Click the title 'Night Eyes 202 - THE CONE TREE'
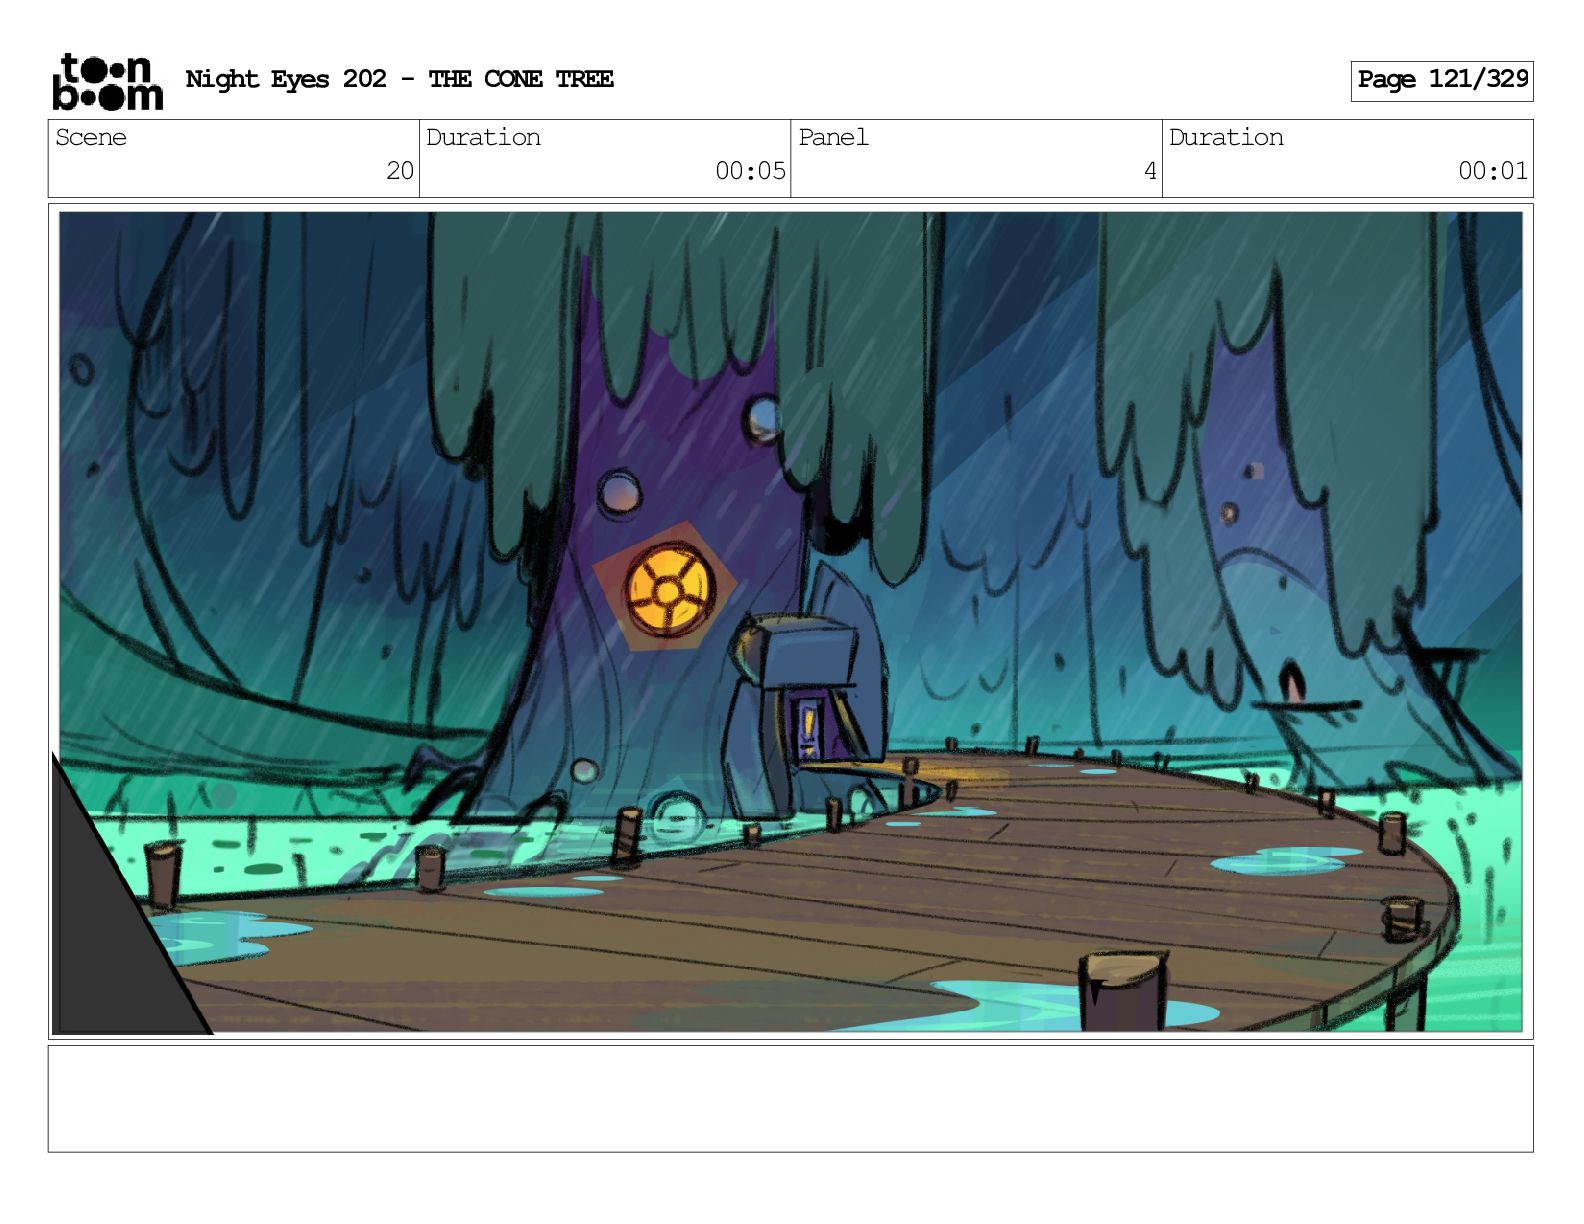Image resolution: width=1584 pixels, height=1224 pixels. pos(399,80)
